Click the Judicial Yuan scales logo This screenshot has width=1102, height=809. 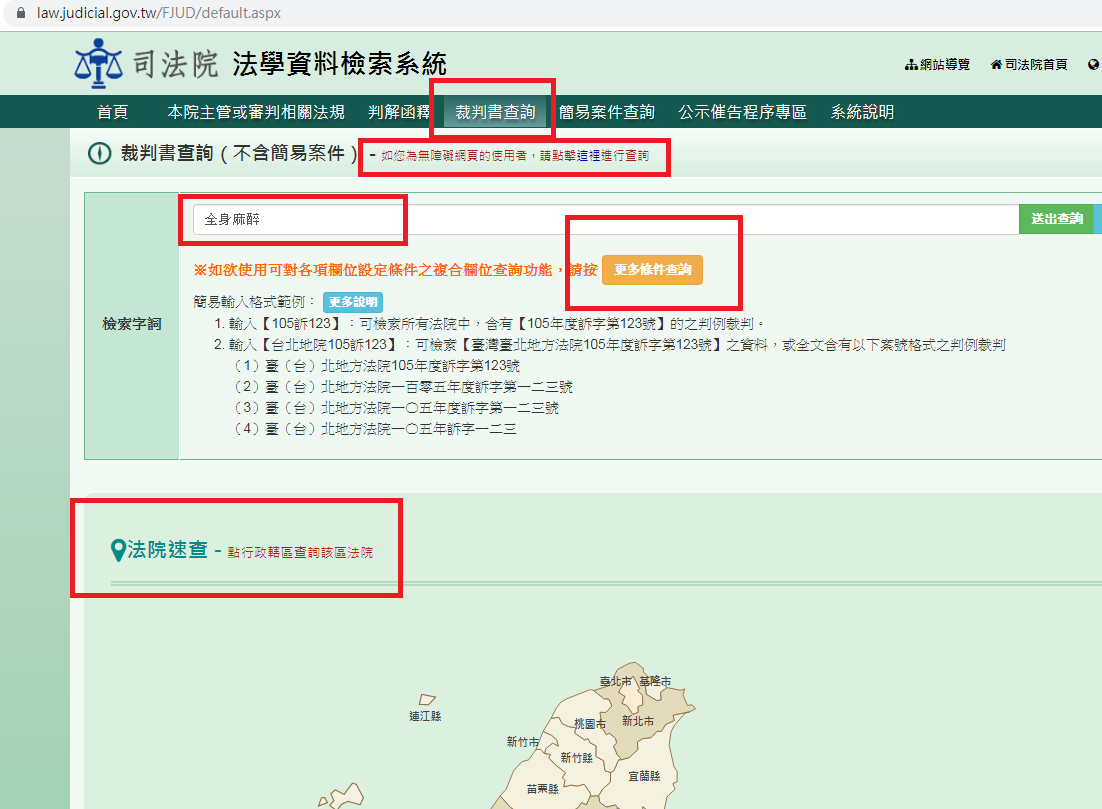(98, 63)
